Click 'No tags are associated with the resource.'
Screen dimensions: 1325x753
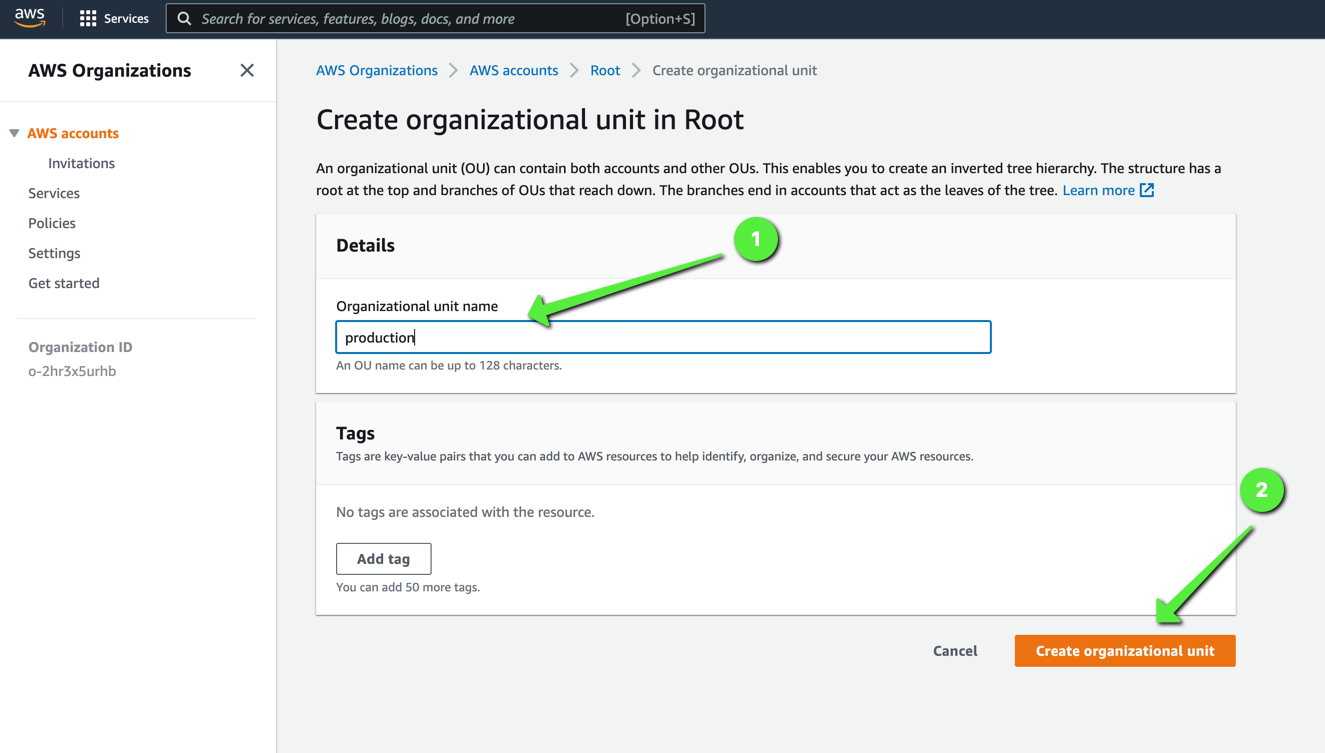pyautogui.click(x=465, y=512)
